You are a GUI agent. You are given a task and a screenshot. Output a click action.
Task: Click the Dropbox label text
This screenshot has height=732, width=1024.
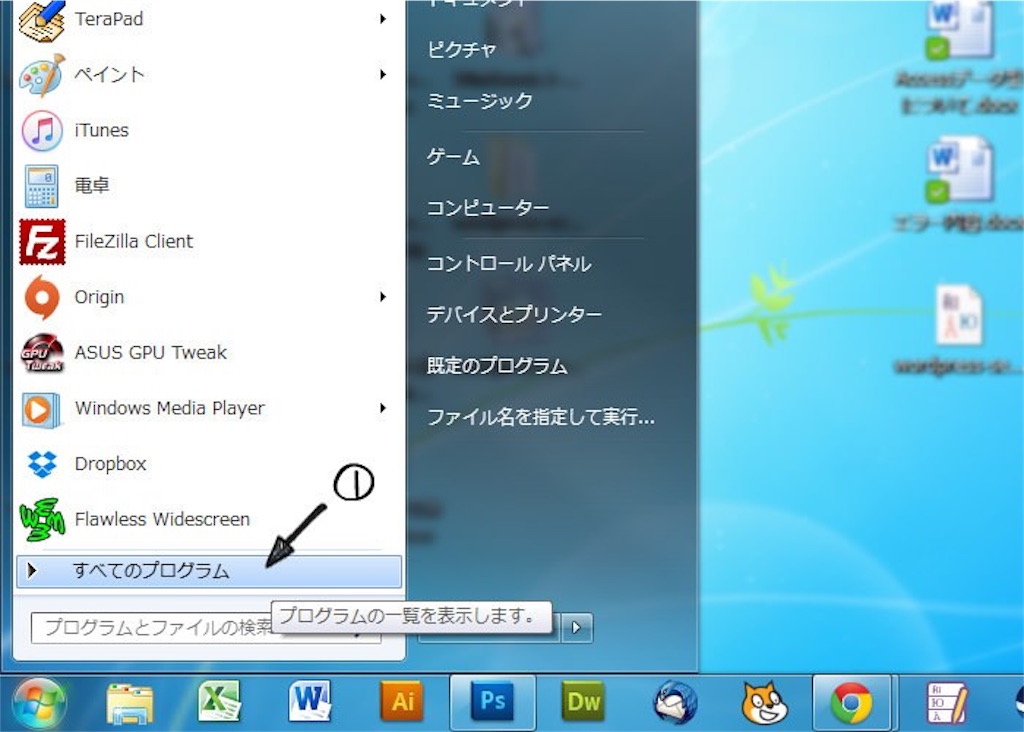pos(110,464)
